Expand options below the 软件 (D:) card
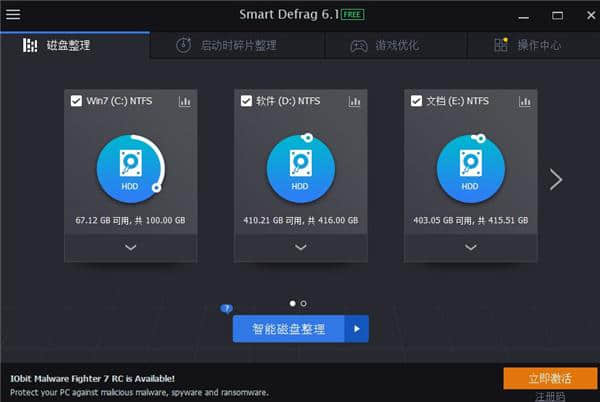The image size is (600, 402). pyautogui.click(x=300, y=248)
